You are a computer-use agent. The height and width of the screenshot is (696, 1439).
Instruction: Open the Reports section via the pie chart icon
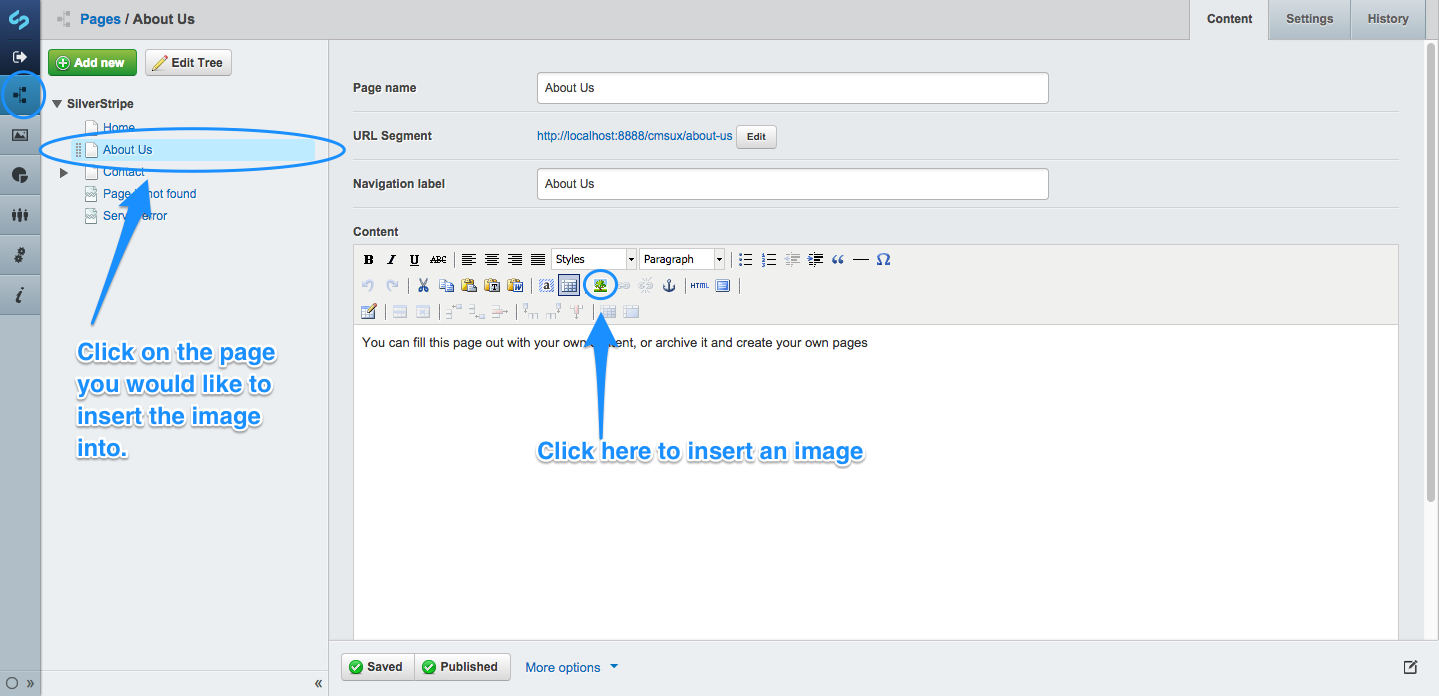click(x=20, y=175)
